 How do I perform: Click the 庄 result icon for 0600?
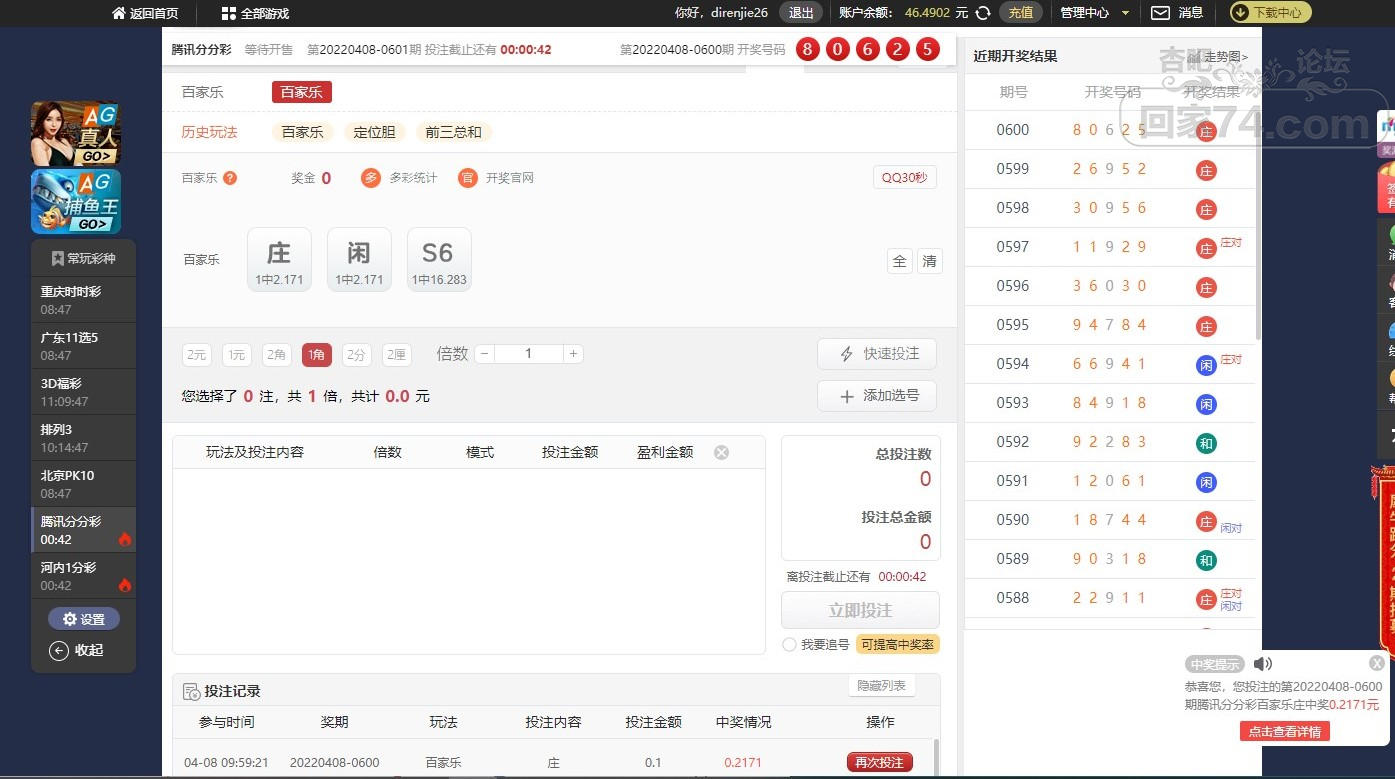tap(1206, 131)
